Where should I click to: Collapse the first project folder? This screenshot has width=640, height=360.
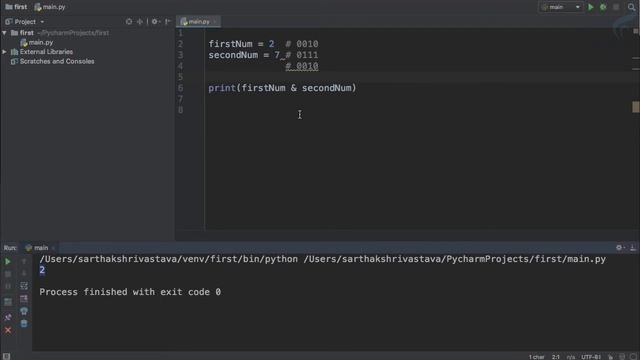[x=4, y=33]
